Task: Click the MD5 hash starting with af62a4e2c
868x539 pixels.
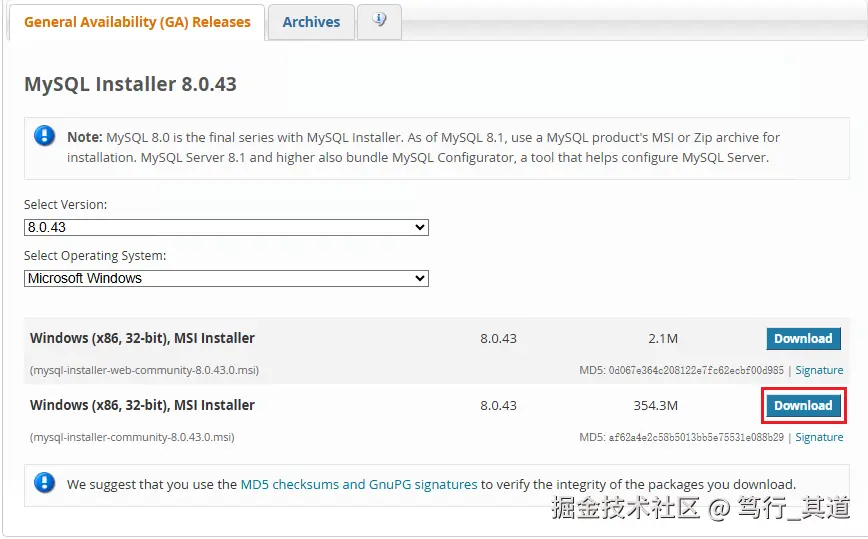Action: [x=696, y=437]
